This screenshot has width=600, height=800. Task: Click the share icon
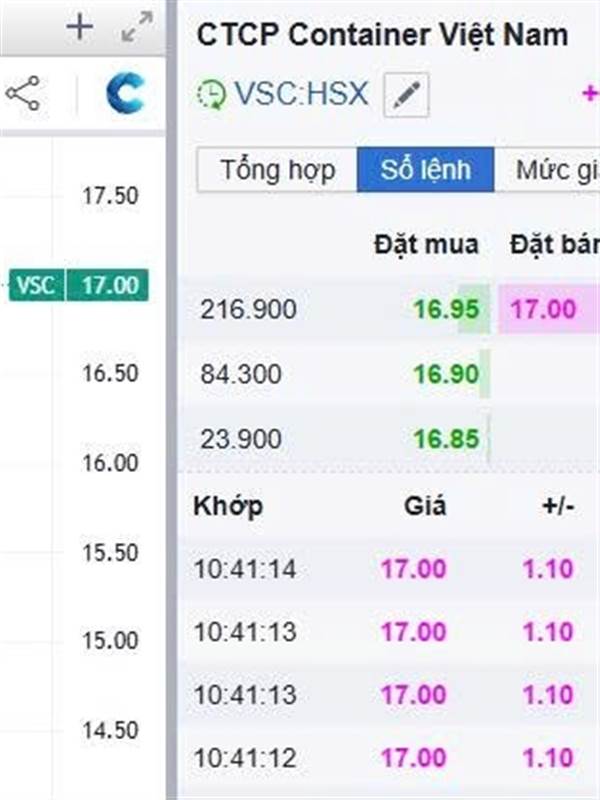[x=23, y=93]
